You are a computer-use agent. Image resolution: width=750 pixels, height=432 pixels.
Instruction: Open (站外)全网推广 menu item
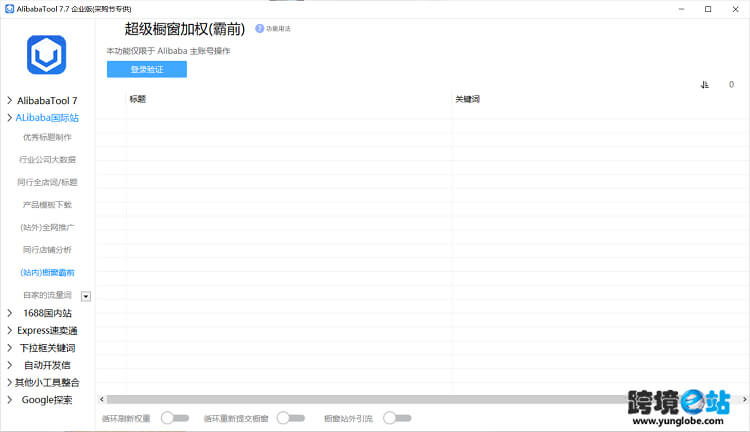coord(47,227)
